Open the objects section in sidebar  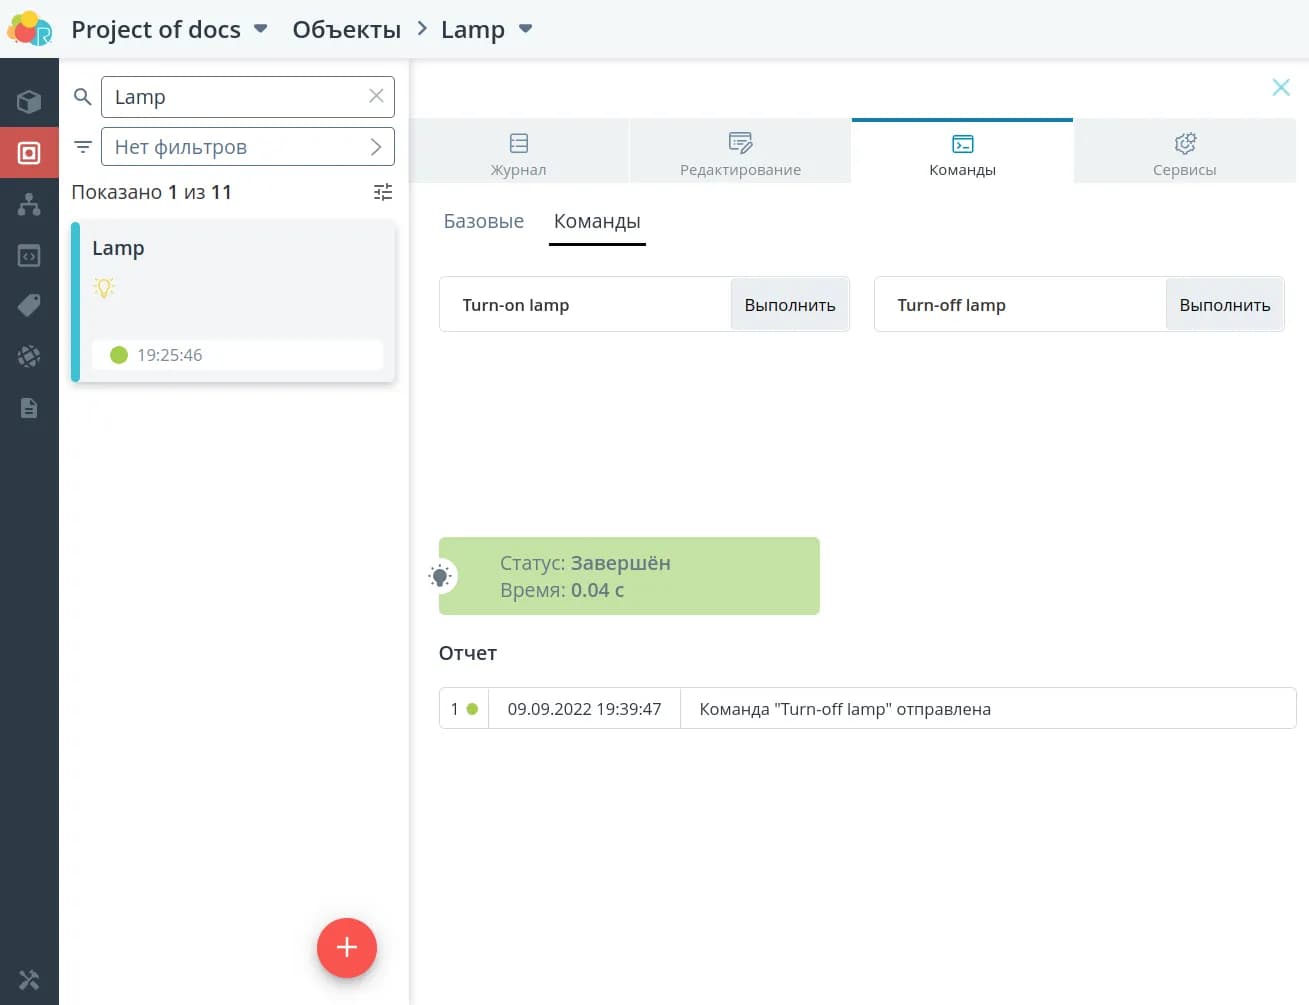click(29, 153)
